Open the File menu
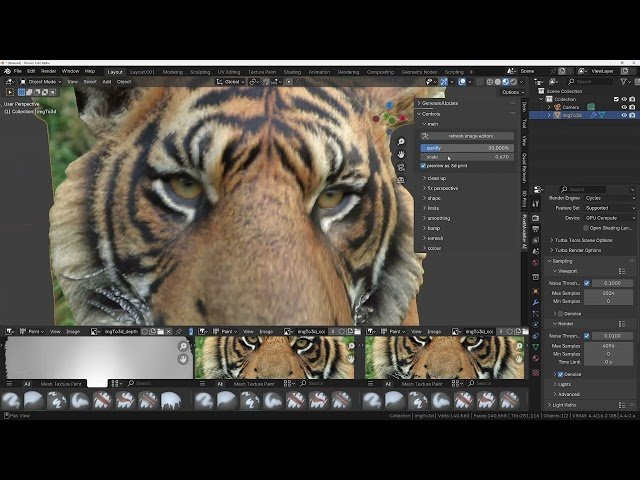Viewport: 640px width, 480px height. 18,71
